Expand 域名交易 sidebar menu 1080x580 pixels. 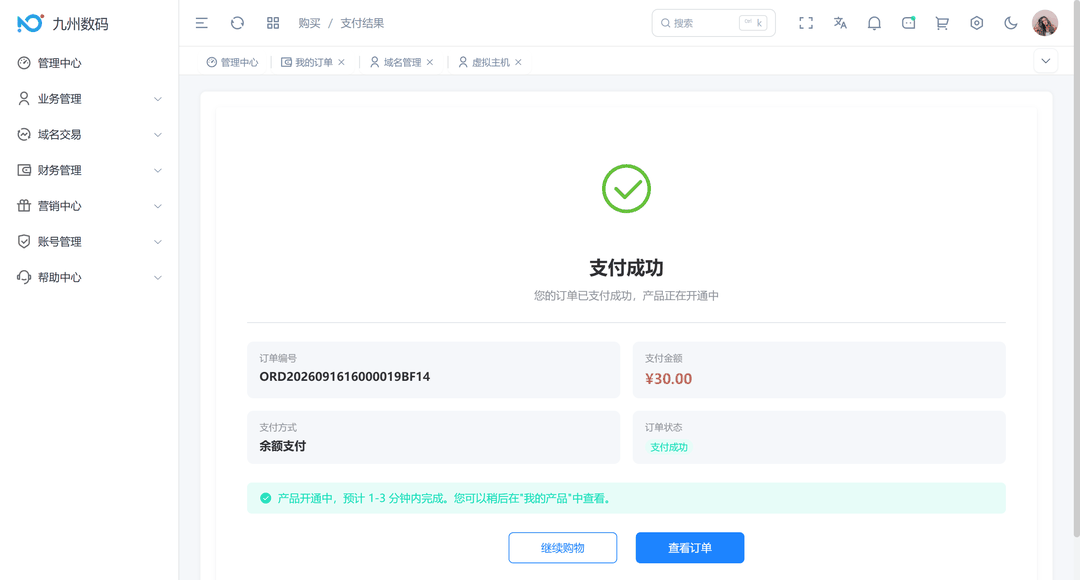(x=89, y=135)
